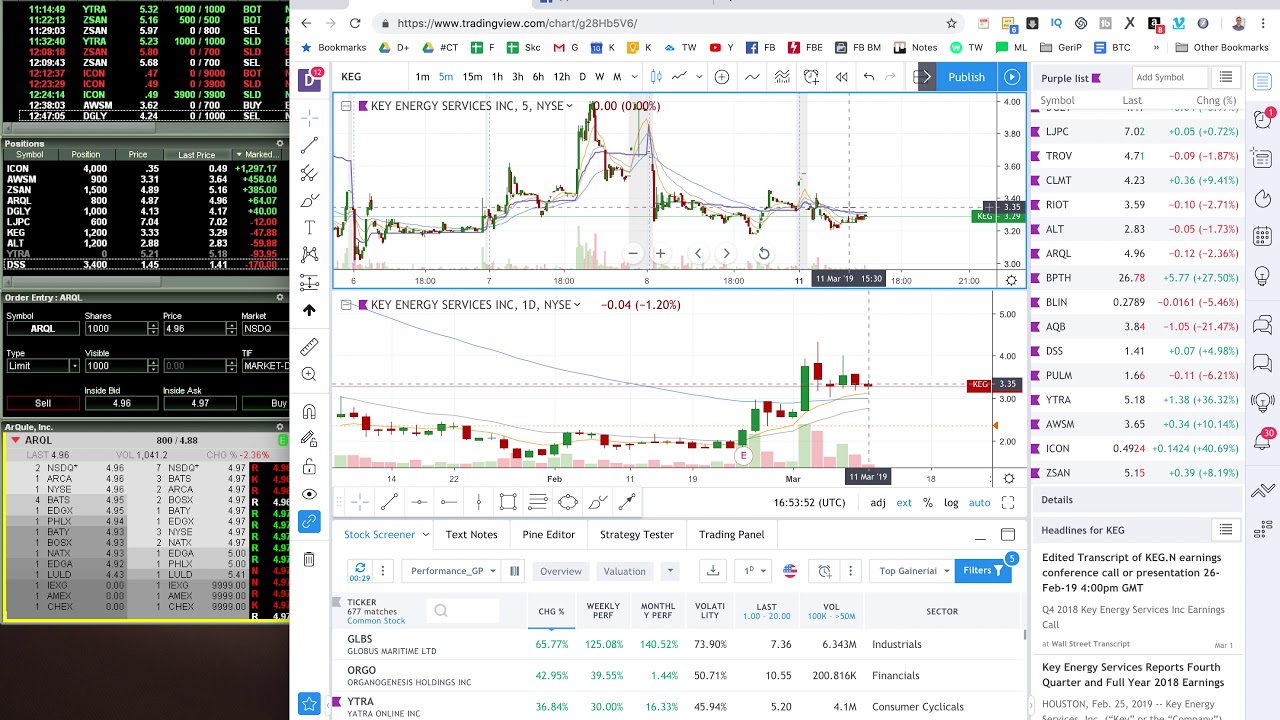This screenshot has width=1280, height=720.
Task: Toggle adj price adjustment
Action: coord(877,503)
